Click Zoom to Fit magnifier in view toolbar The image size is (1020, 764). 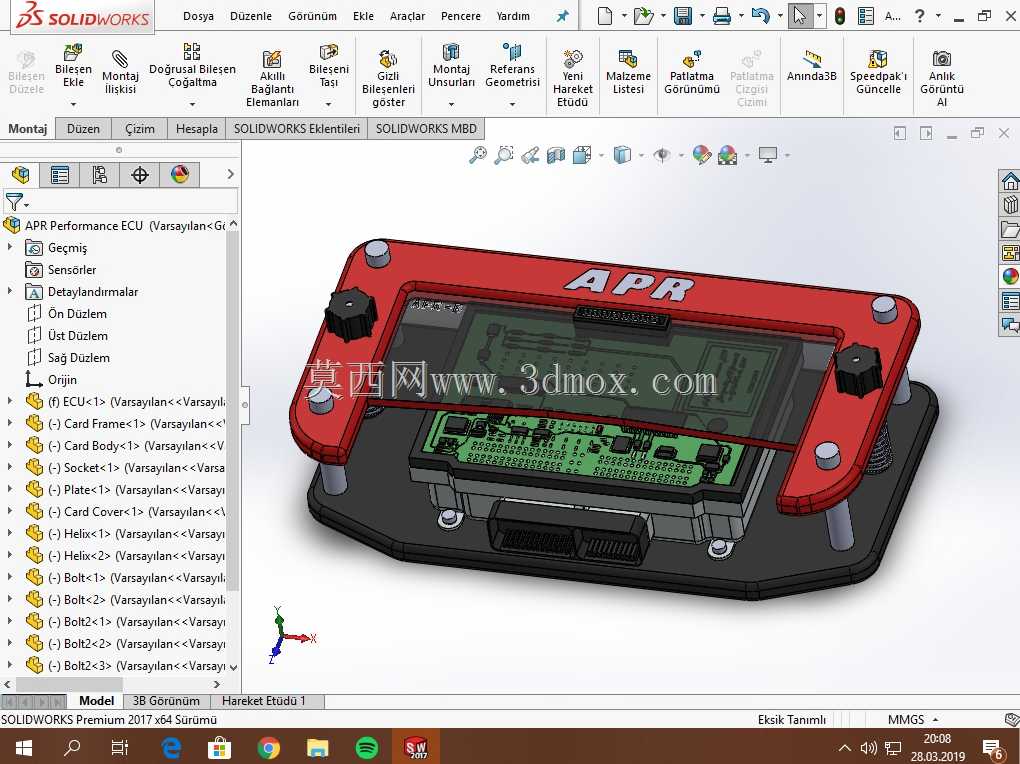point(477,155)
